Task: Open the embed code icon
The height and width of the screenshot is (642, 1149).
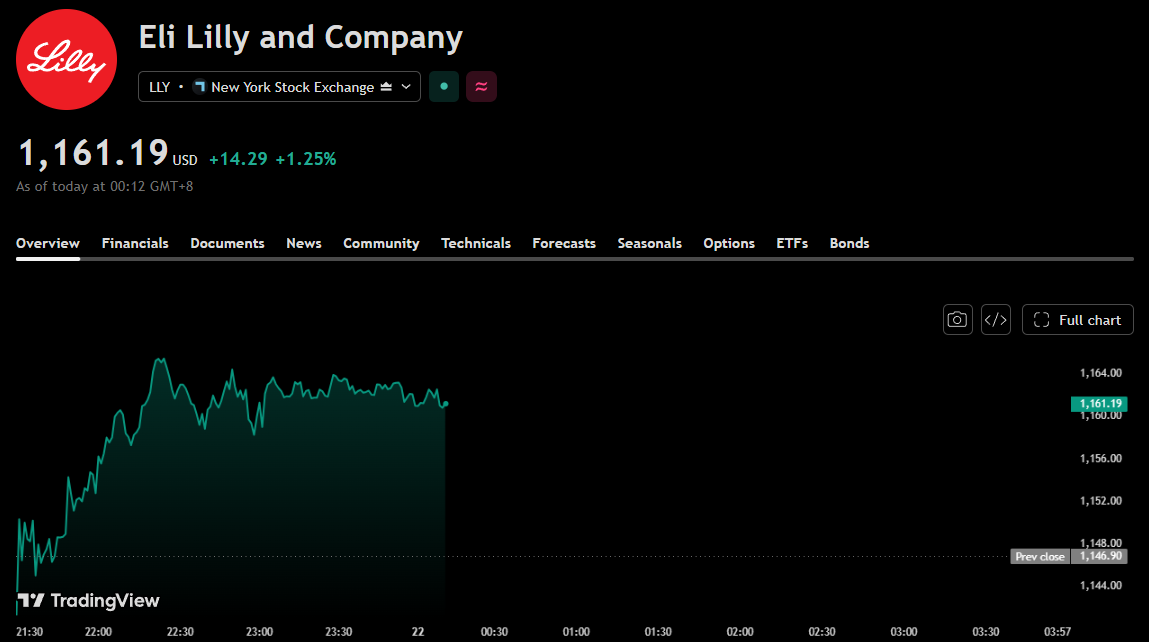Action: (x=995, y=320)
